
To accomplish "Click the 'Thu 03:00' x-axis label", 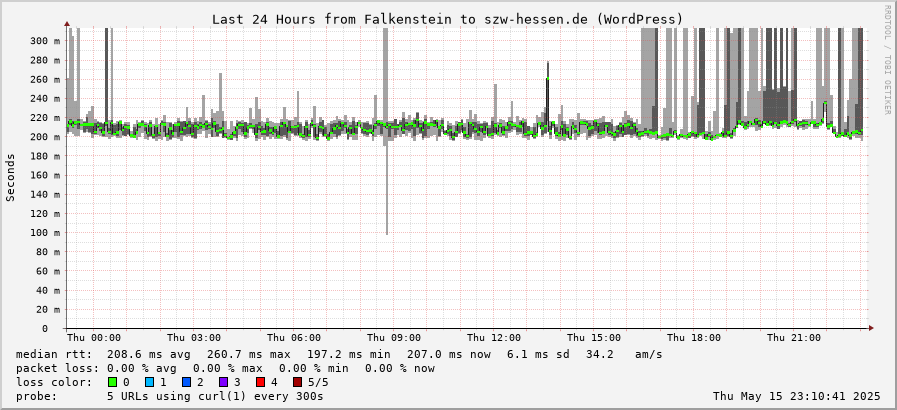I will click(x=194, y=338).
